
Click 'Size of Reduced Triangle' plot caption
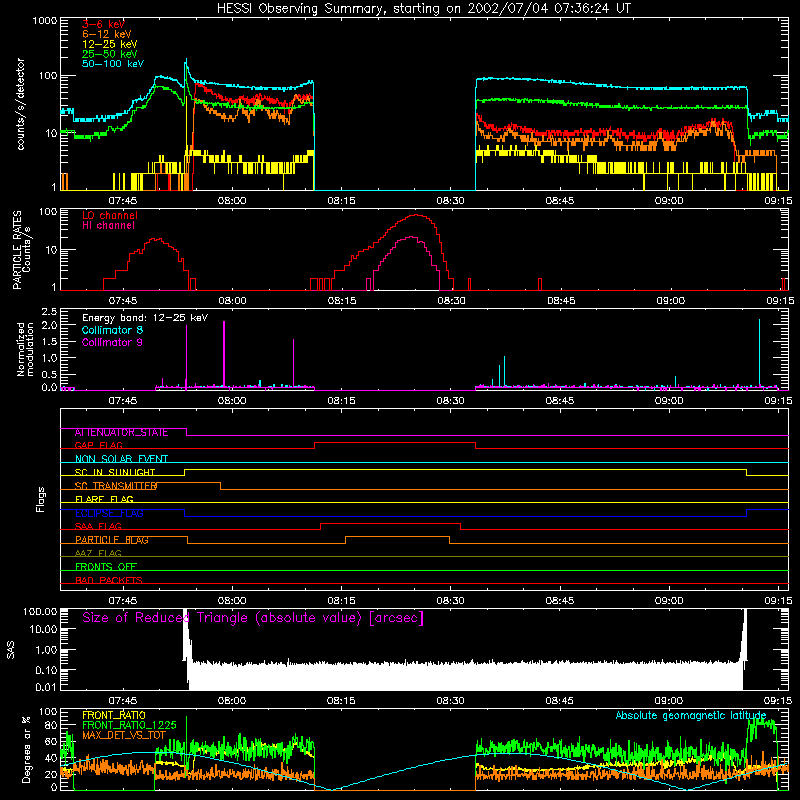(x=253, y=618)
